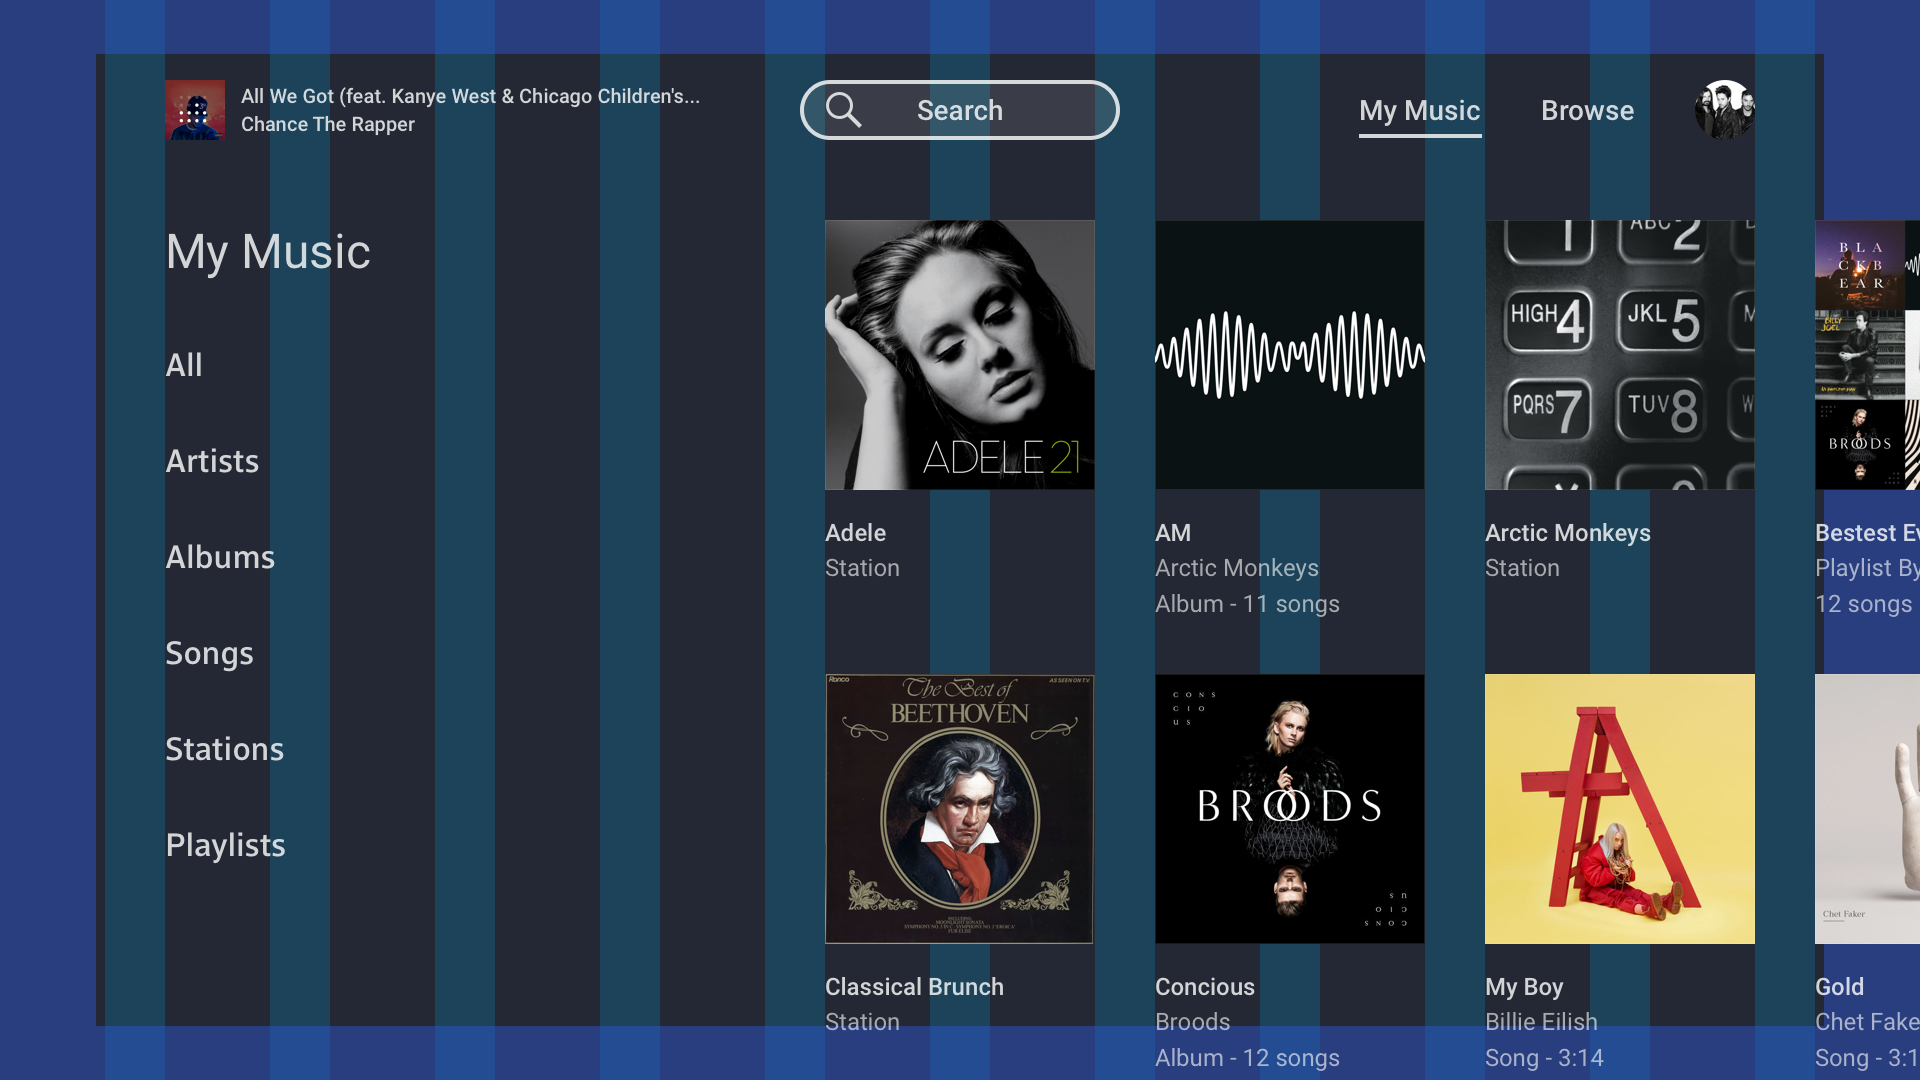Viewport: 1920px width, 1080px height.
Task: Click 'Broods' artist name
Action: click(1192, 1022)
